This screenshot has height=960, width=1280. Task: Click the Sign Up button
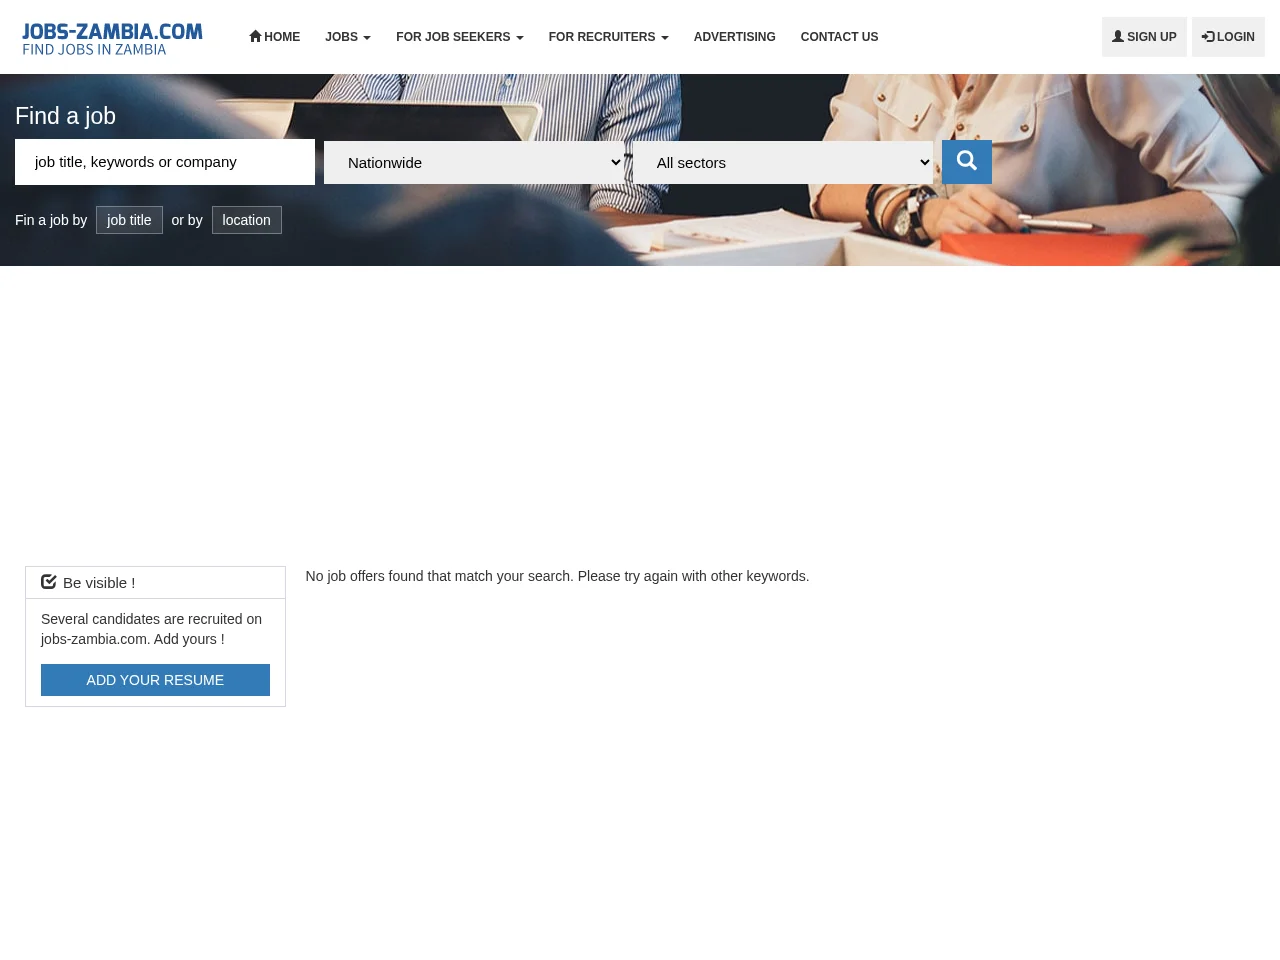(x=1144, y=37)
